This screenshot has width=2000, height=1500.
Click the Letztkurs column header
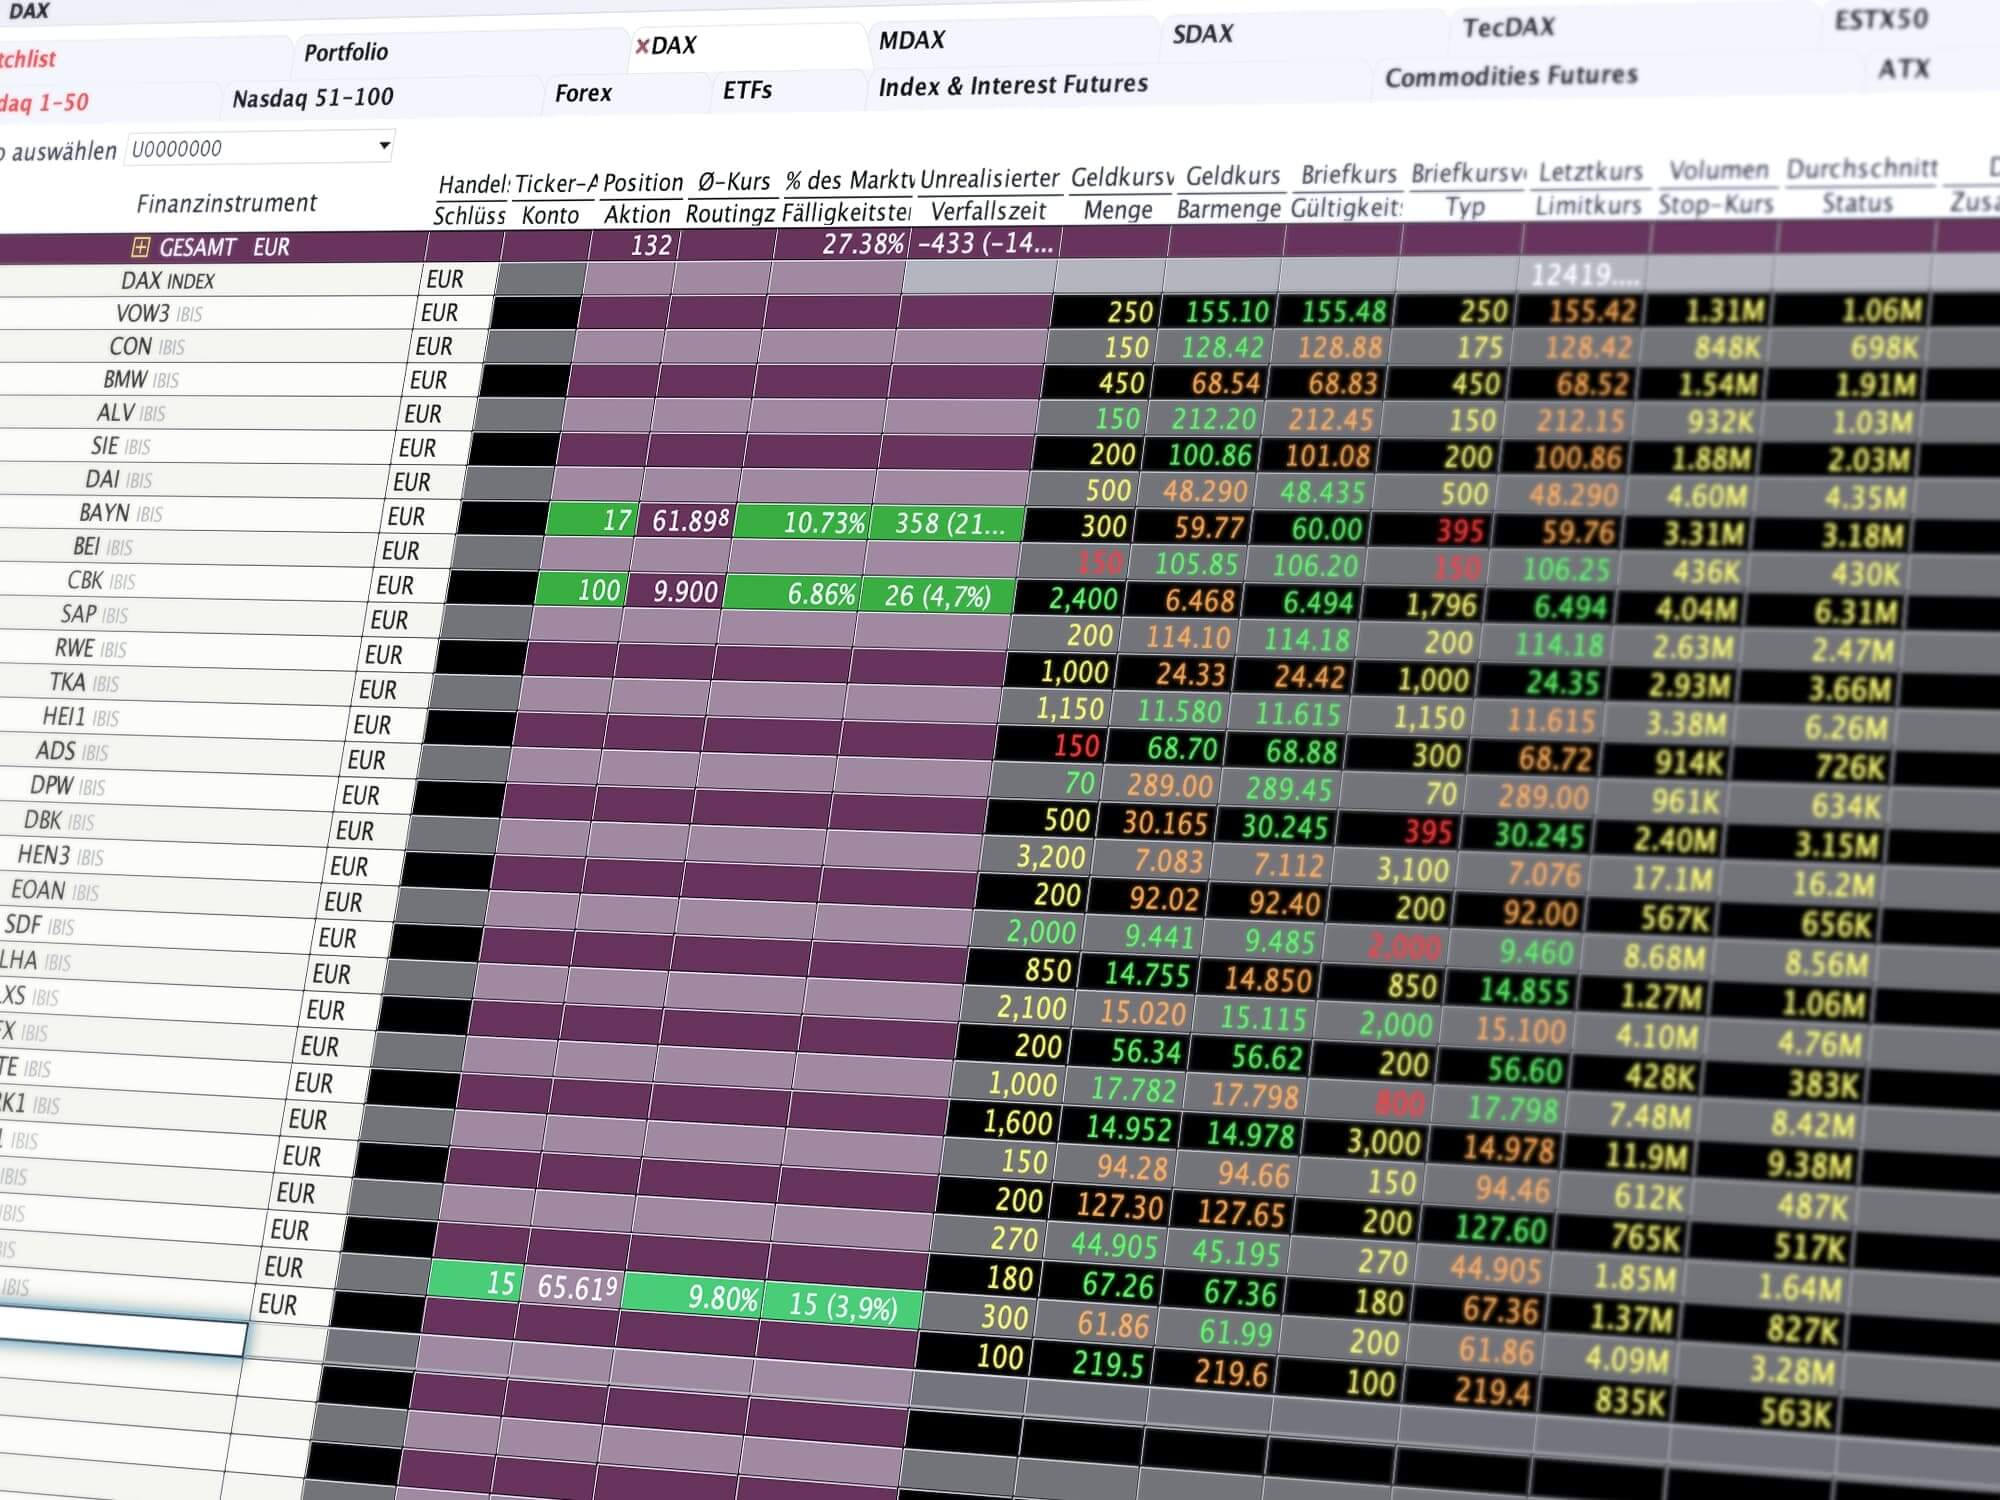[1590, 172]
